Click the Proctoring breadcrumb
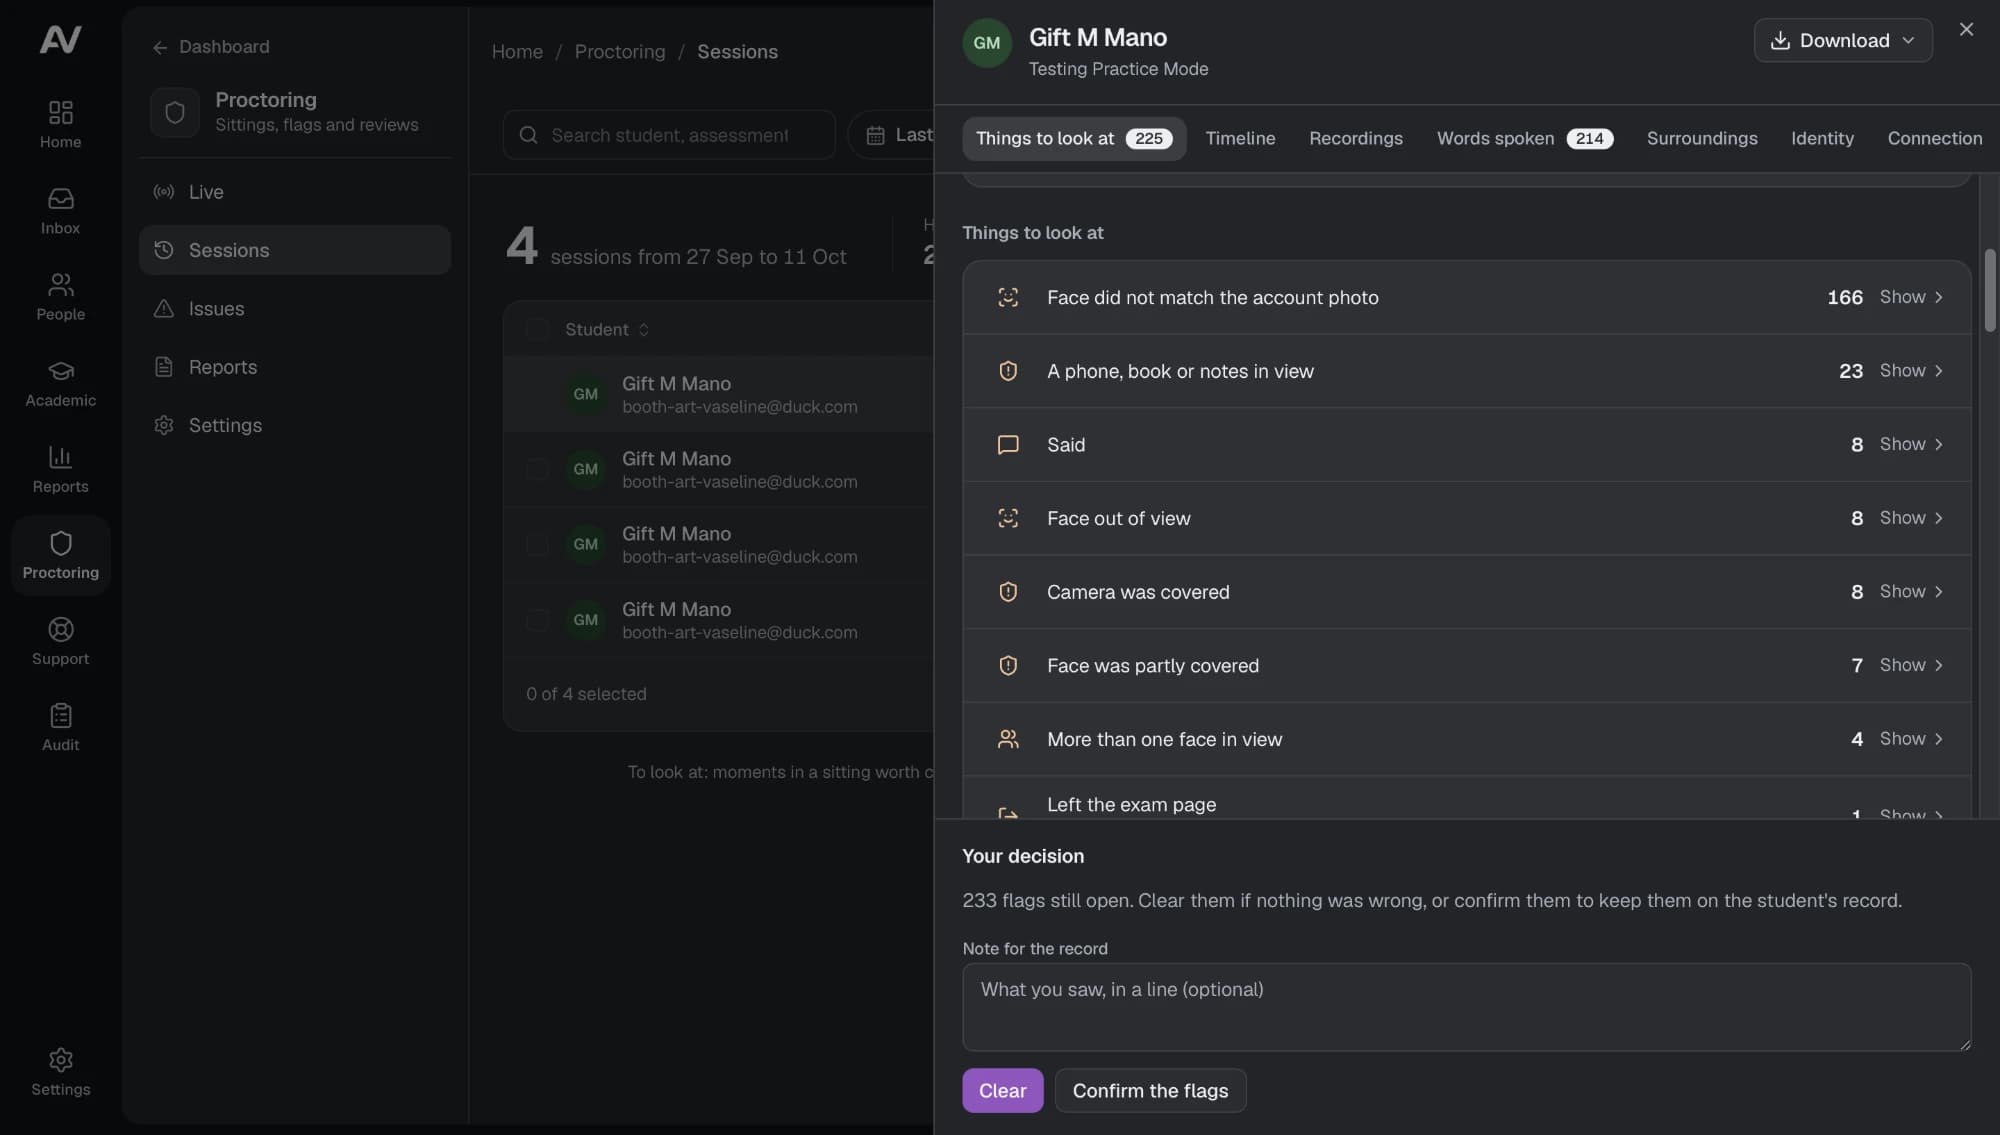This screenshot has height=1135, width=2000. 619,52
